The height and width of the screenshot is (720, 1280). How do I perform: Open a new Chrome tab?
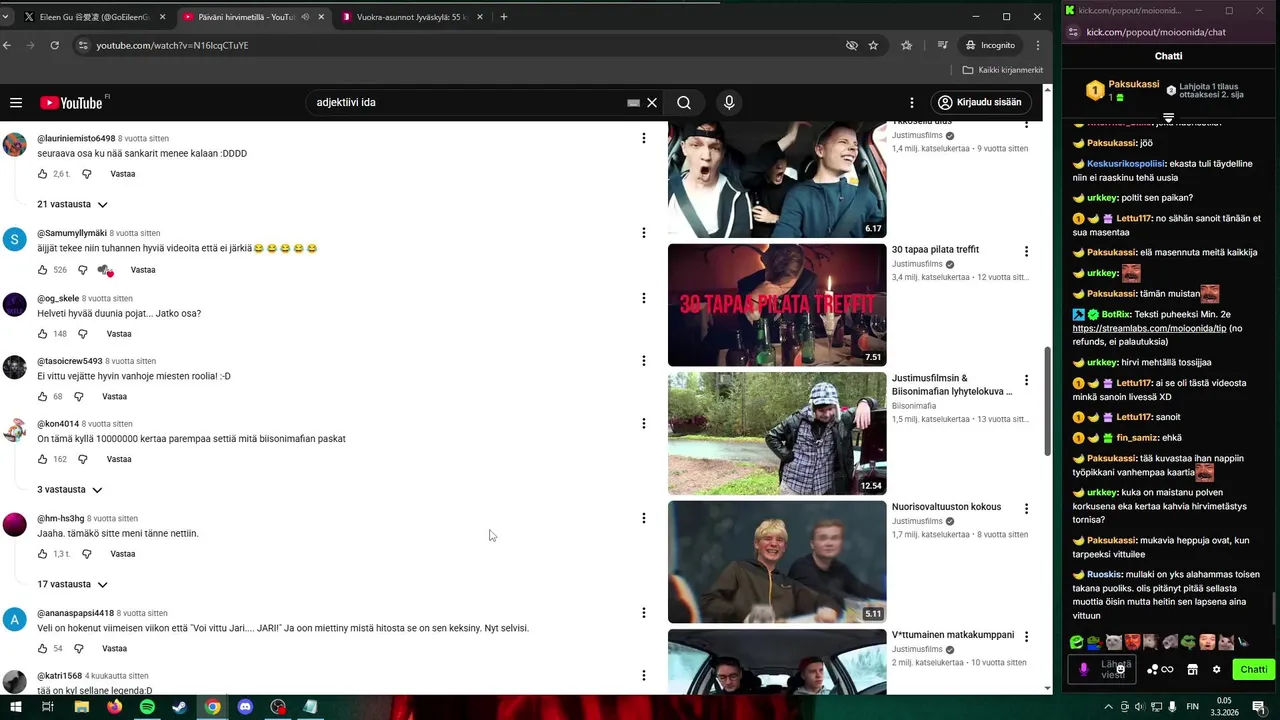[x=504, y=17]
